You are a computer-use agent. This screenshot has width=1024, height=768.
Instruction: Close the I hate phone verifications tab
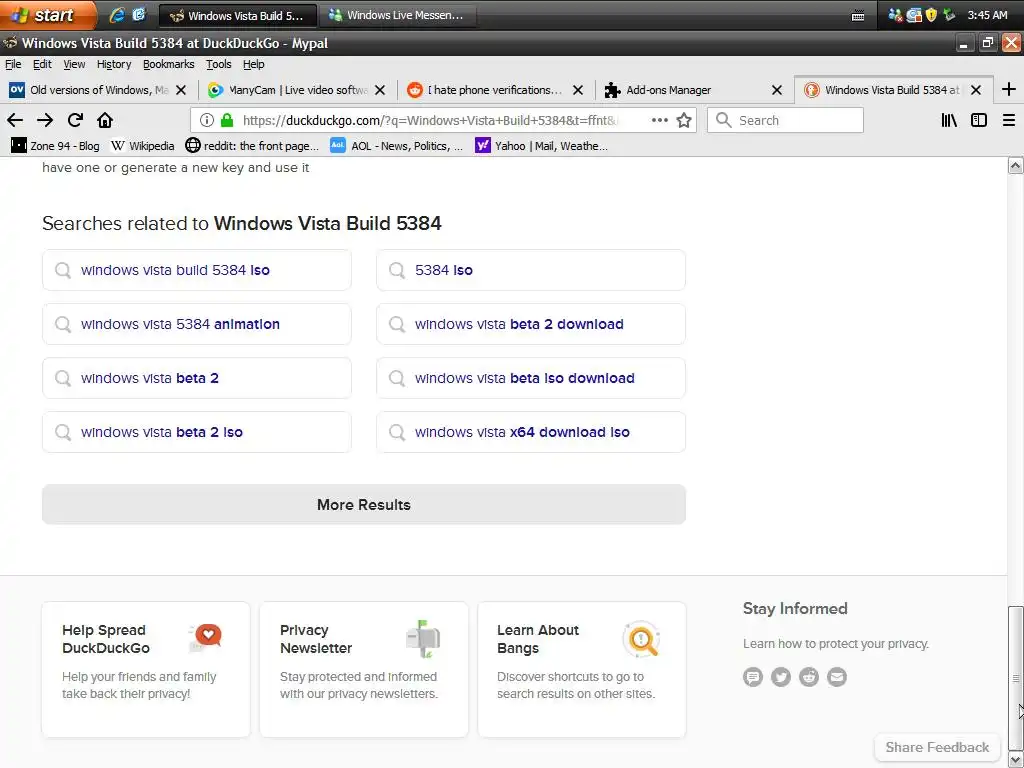[578, 90]
